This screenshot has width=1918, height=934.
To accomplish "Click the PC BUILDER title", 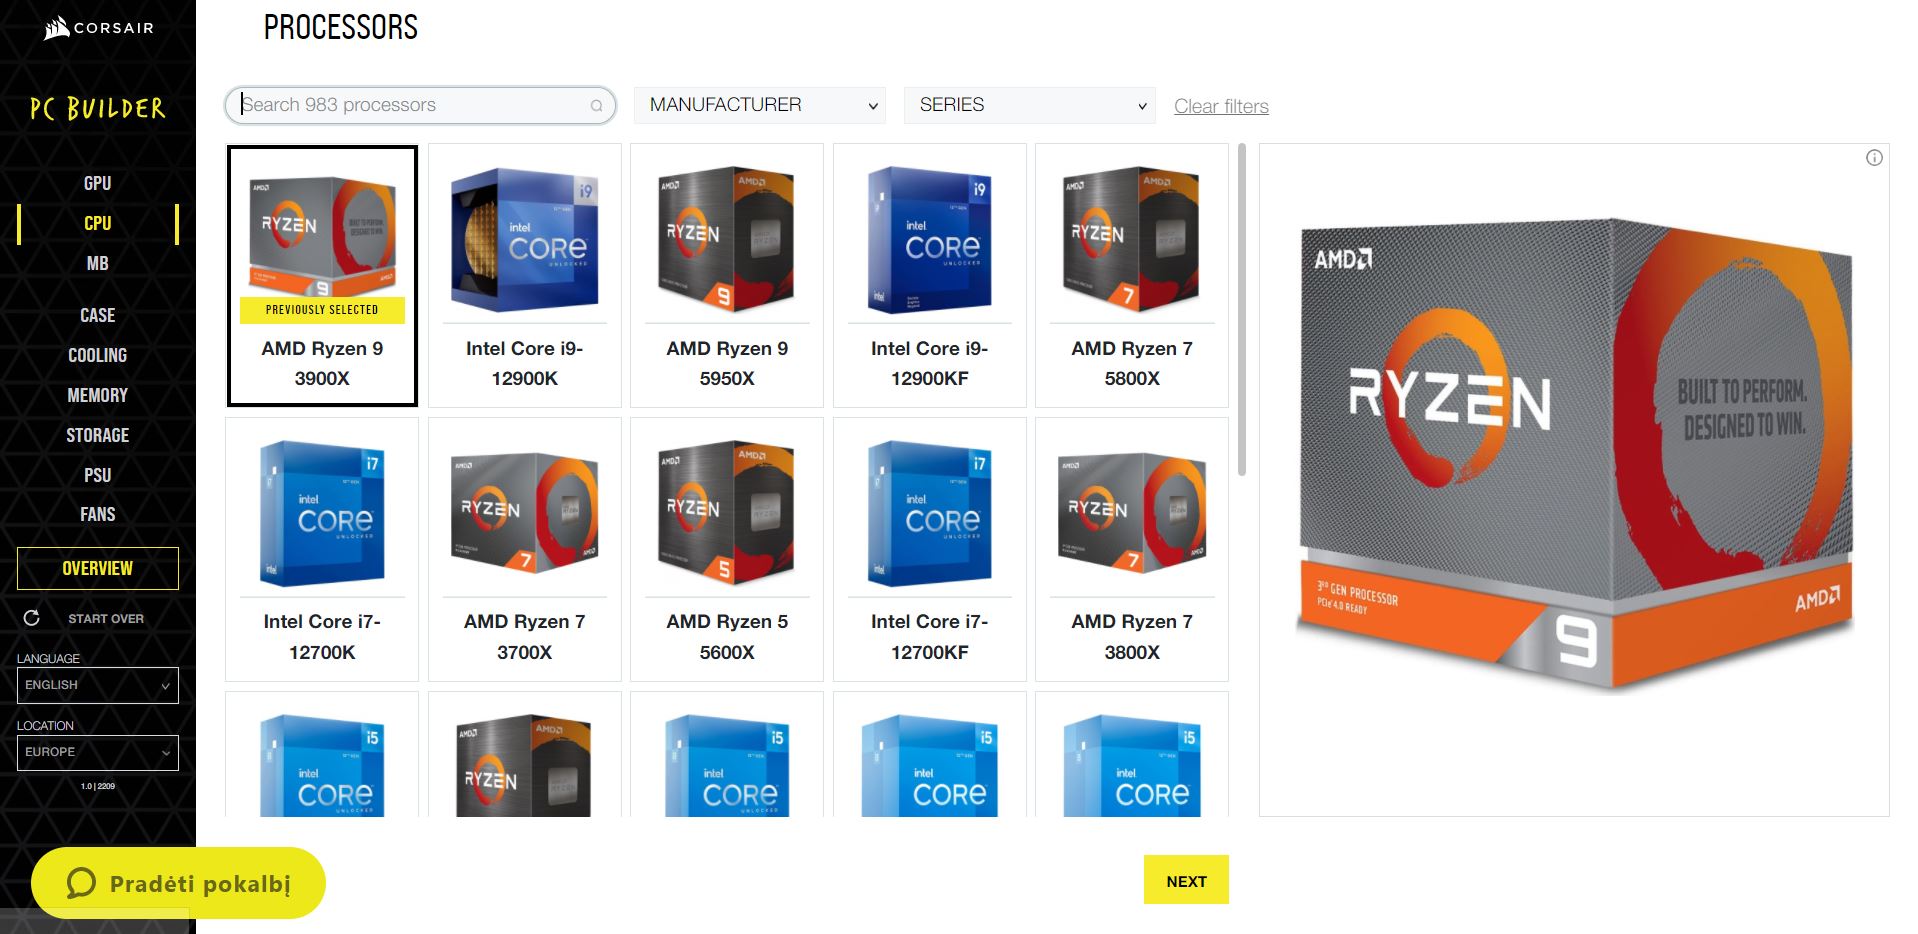I will (98, 108).
